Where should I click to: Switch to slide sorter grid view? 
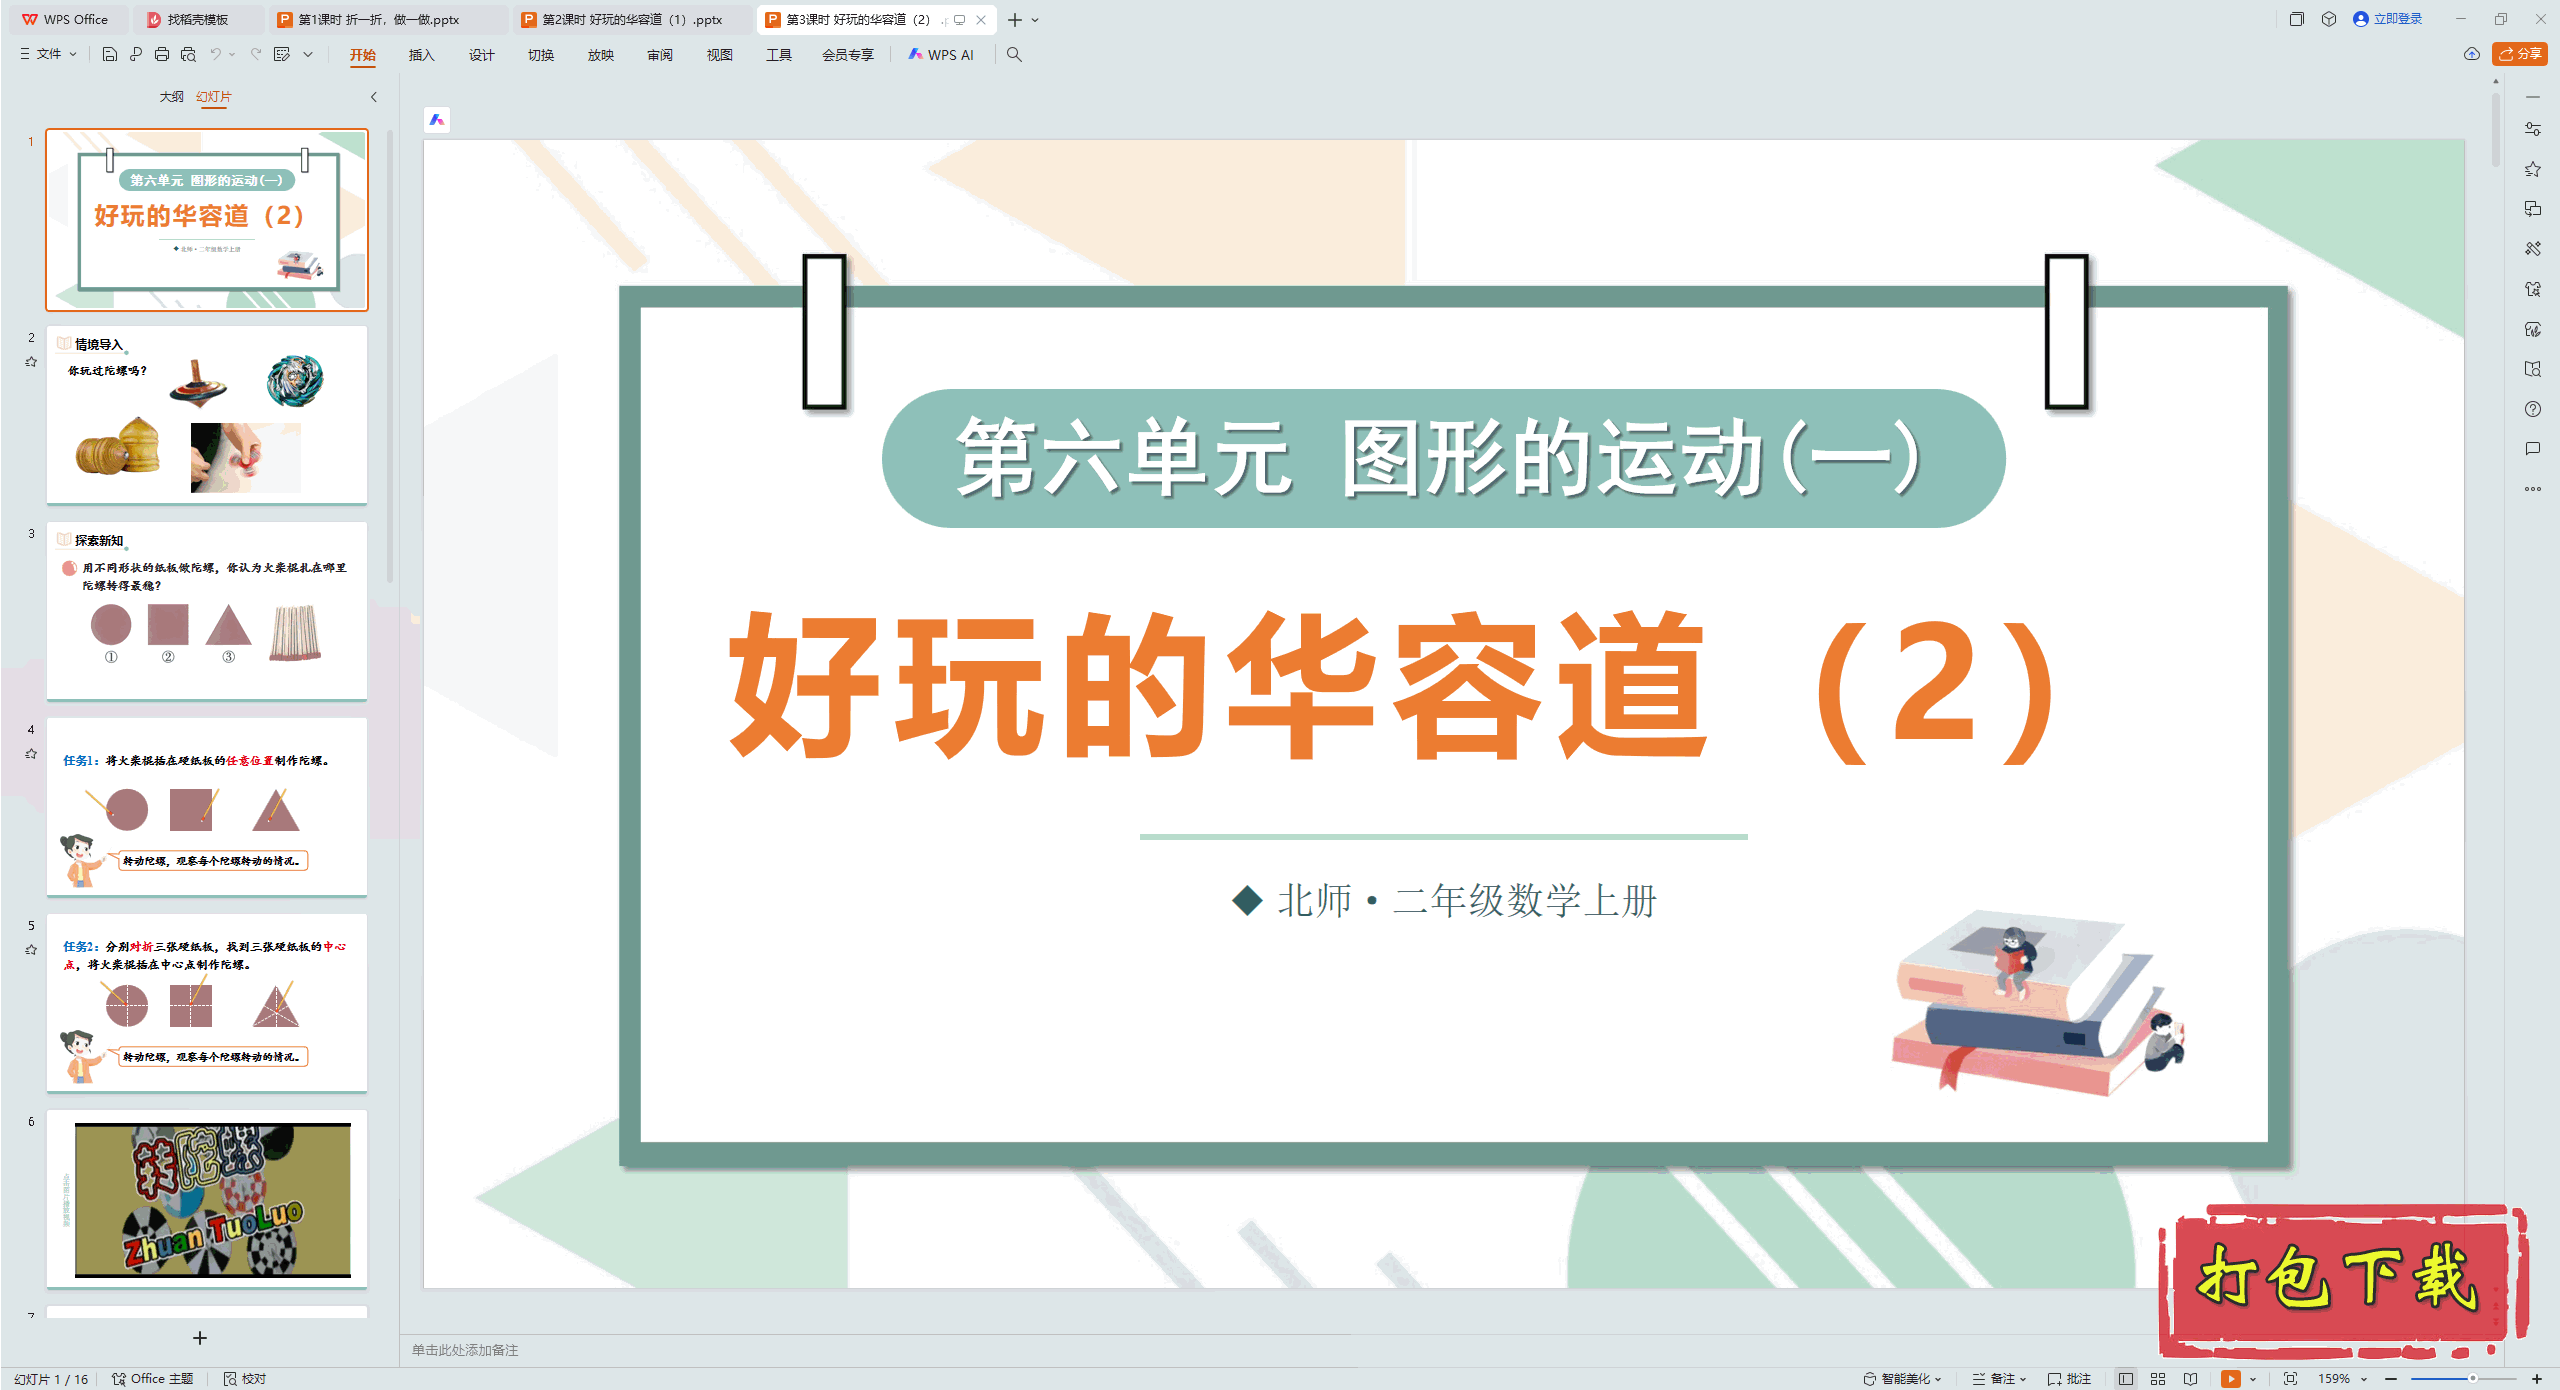pyautogui.click(x=2158, y=1379)
